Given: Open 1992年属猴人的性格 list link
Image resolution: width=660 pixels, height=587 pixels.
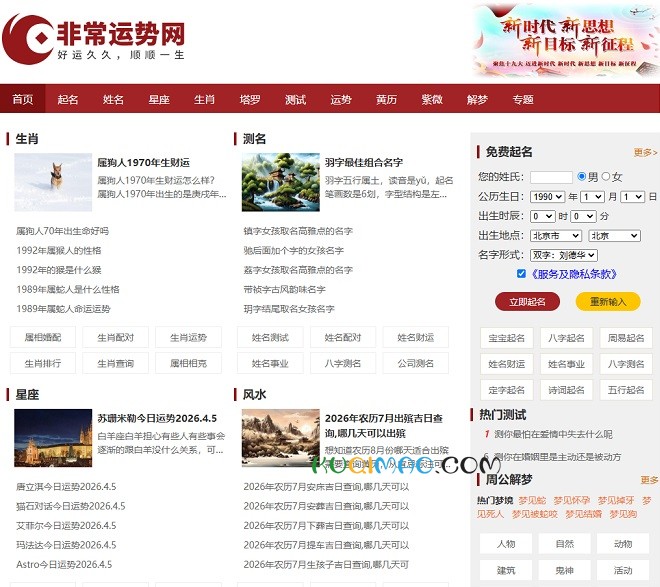Looking at the screenshot, I should (59, 250).
